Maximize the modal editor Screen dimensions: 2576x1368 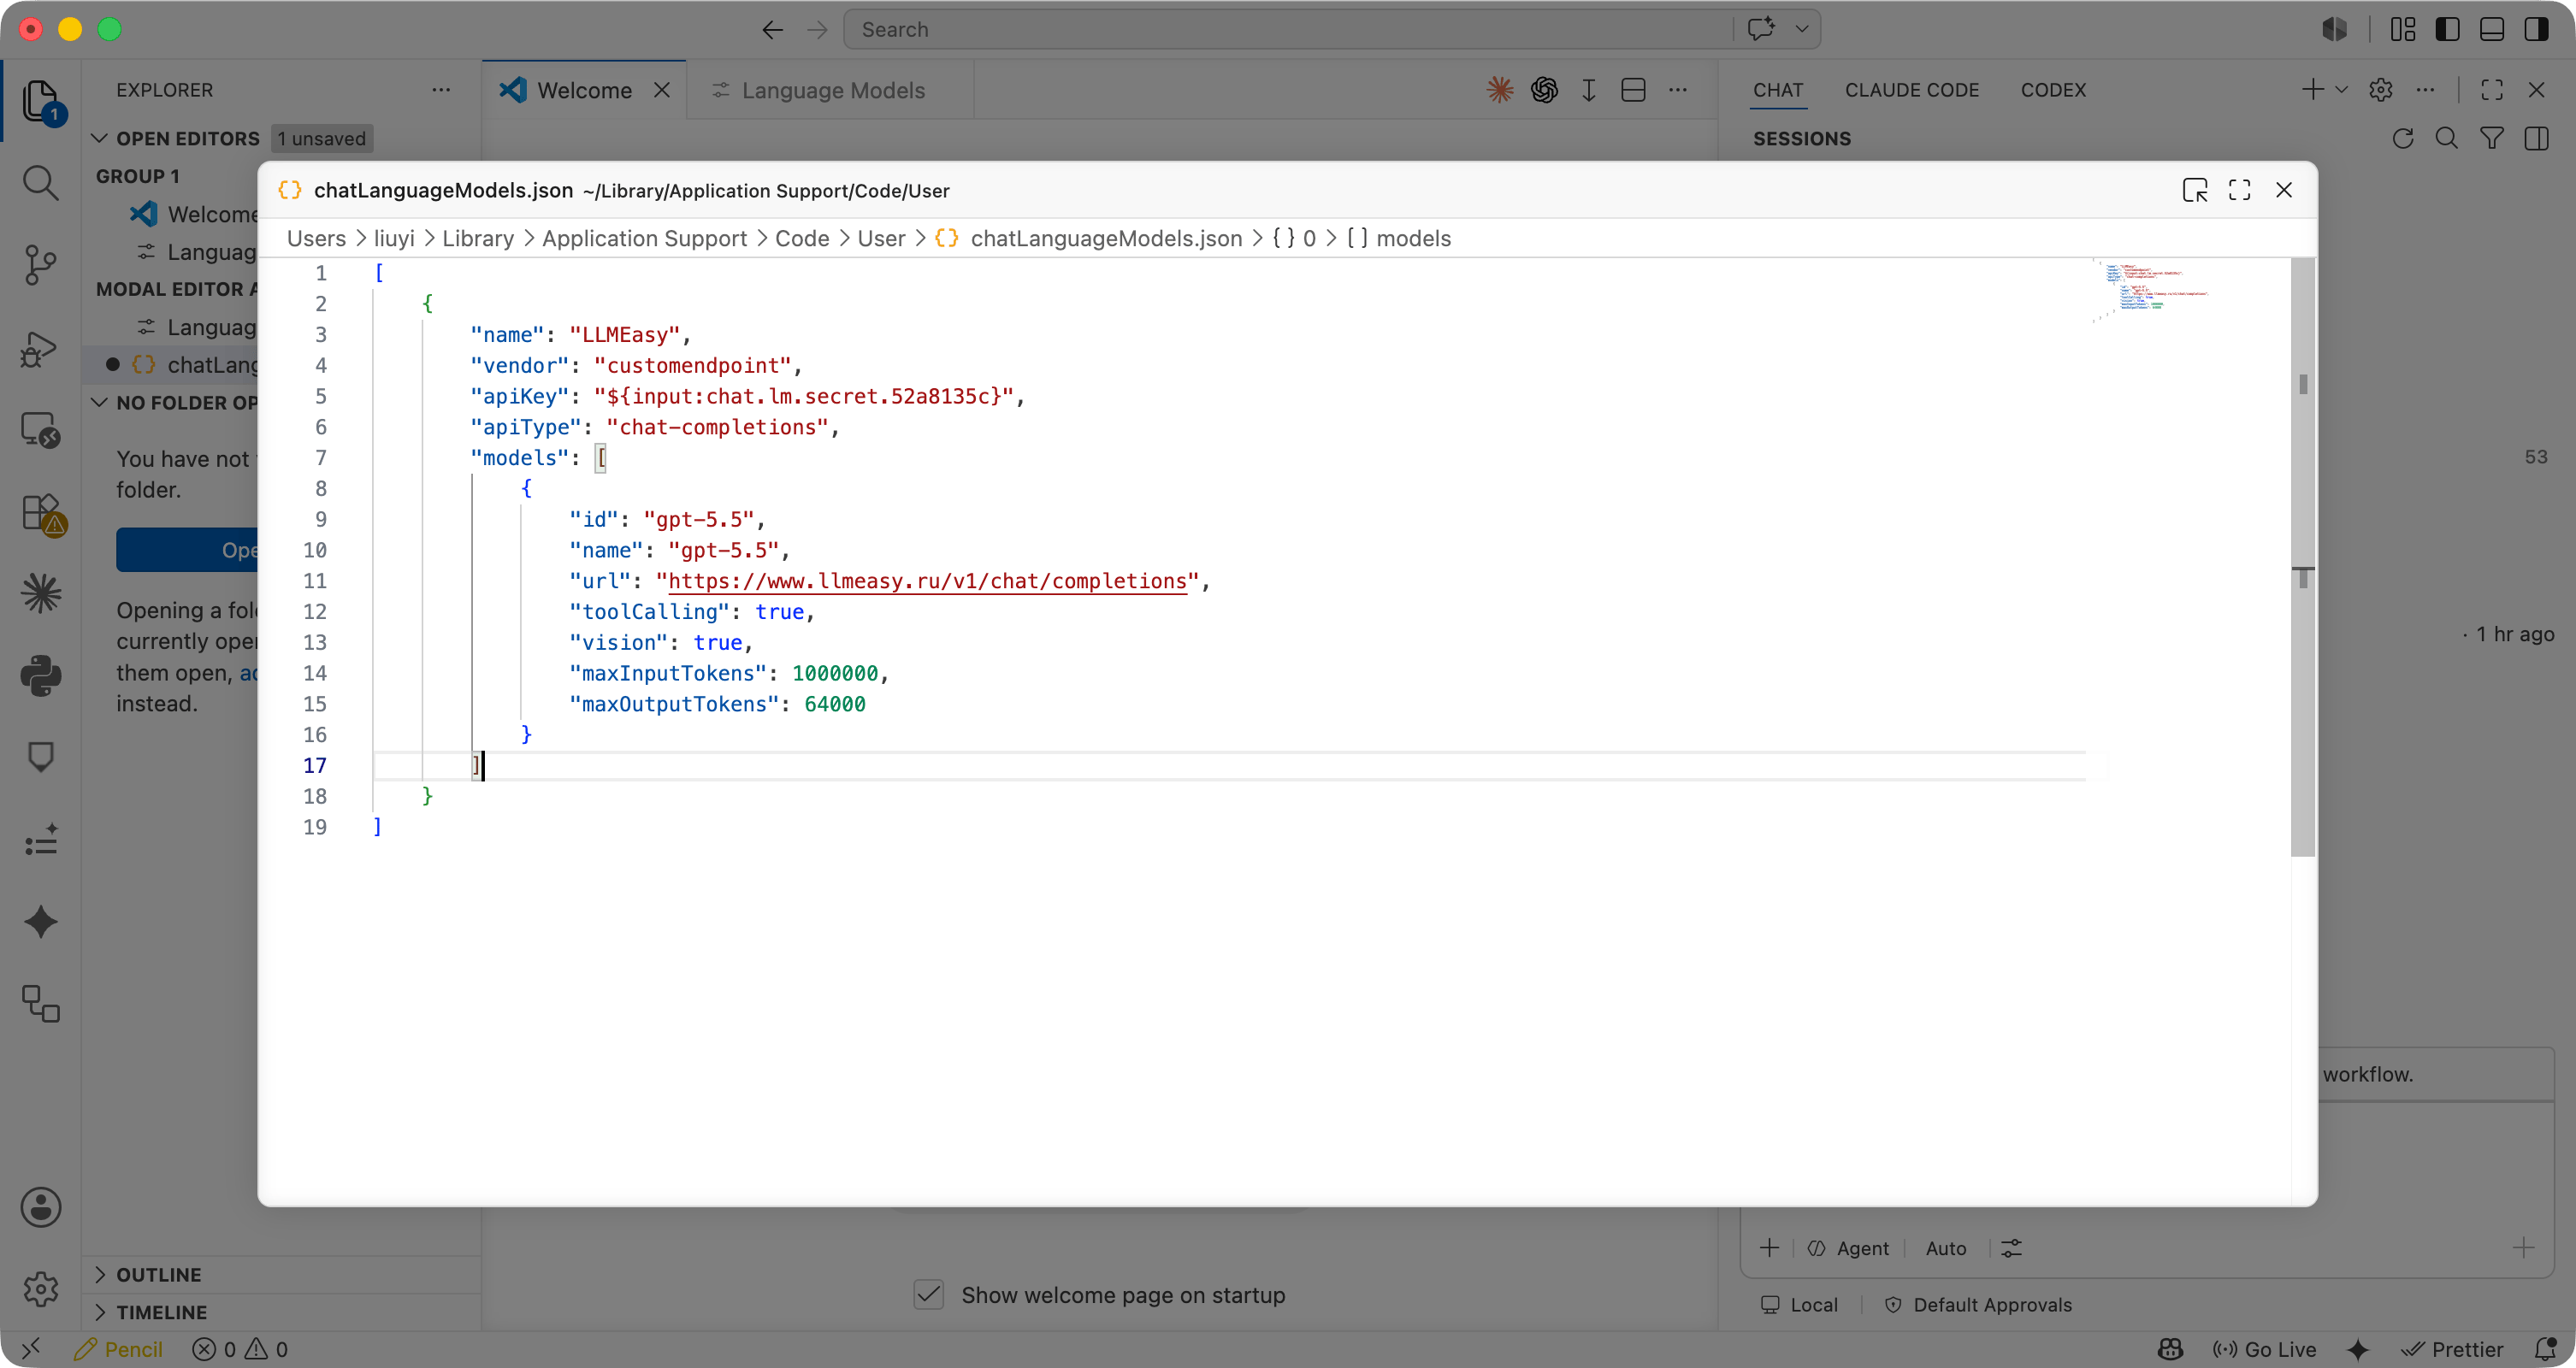[x=2239, y=190]
